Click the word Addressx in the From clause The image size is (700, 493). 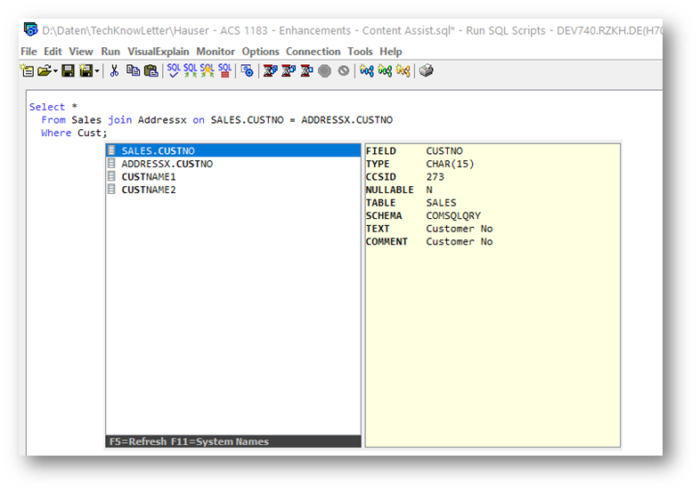[162, 120]
